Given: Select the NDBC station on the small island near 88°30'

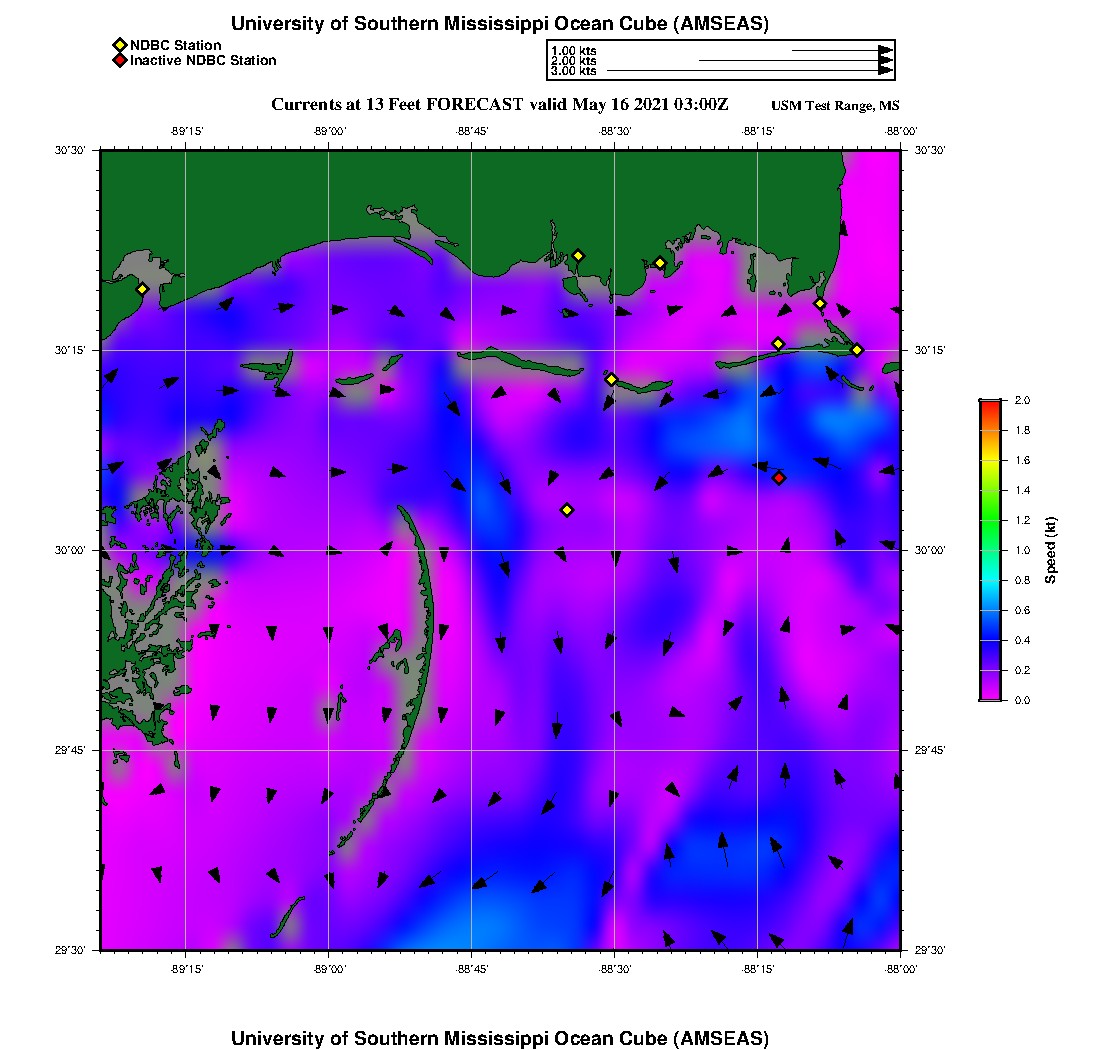Looking at the screenshot, I should tap(611, 379).
